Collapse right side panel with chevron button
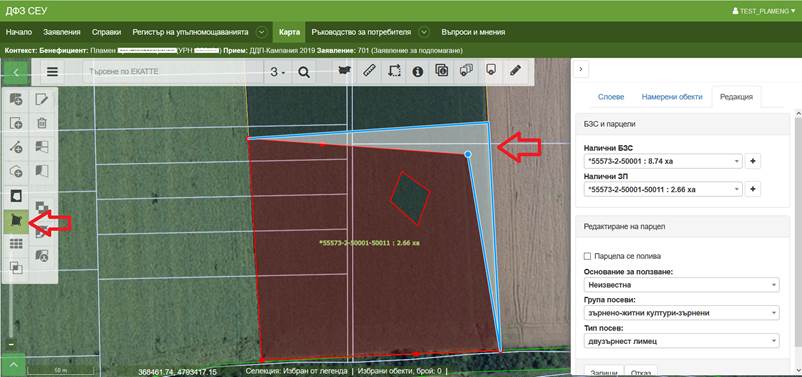 (x=582, y=69)
